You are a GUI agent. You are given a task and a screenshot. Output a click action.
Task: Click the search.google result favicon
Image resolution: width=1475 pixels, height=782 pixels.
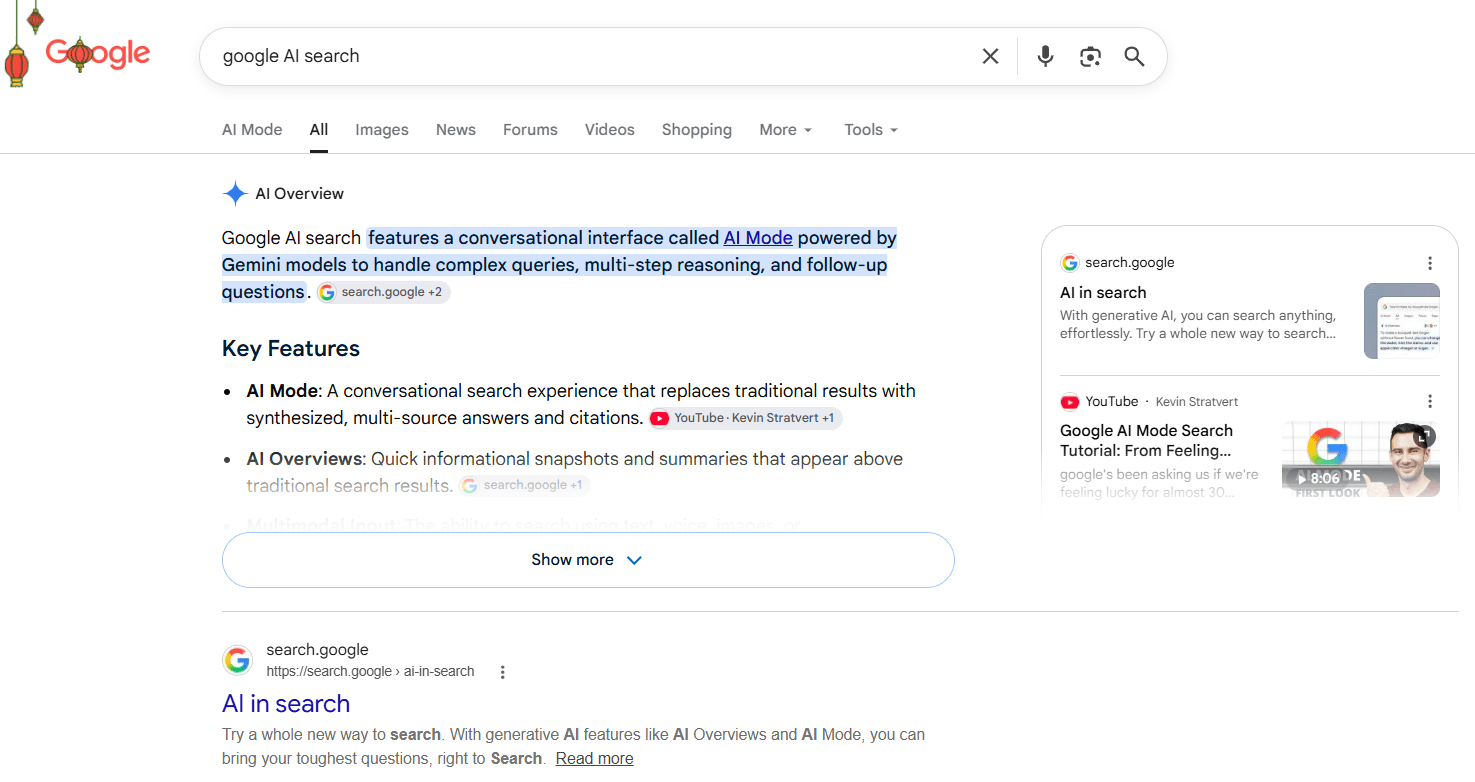pyautogui.click(x=237, y=660)
